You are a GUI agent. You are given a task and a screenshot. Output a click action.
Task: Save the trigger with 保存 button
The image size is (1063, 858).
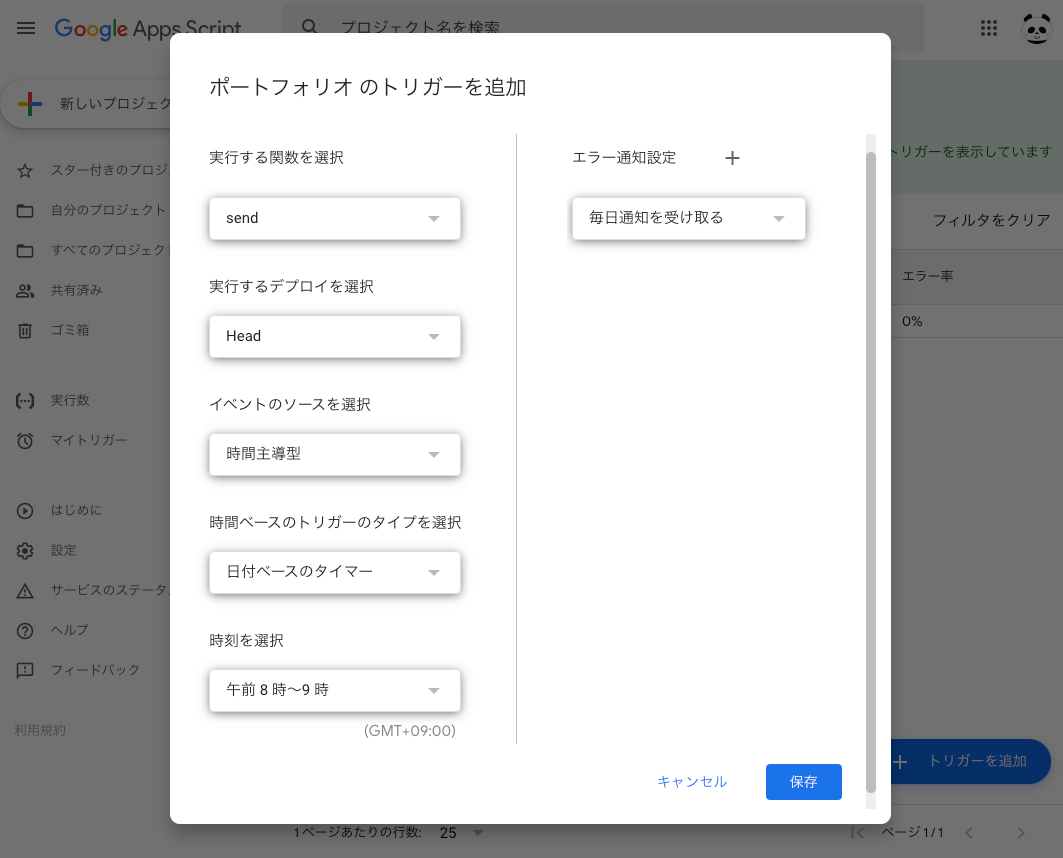click(804, 782)
